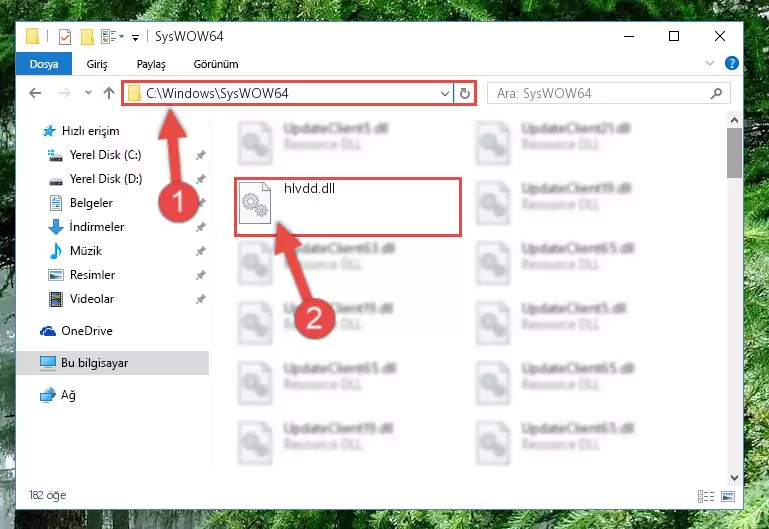Click pin icon next to Videolar

[x=201, y=299]
